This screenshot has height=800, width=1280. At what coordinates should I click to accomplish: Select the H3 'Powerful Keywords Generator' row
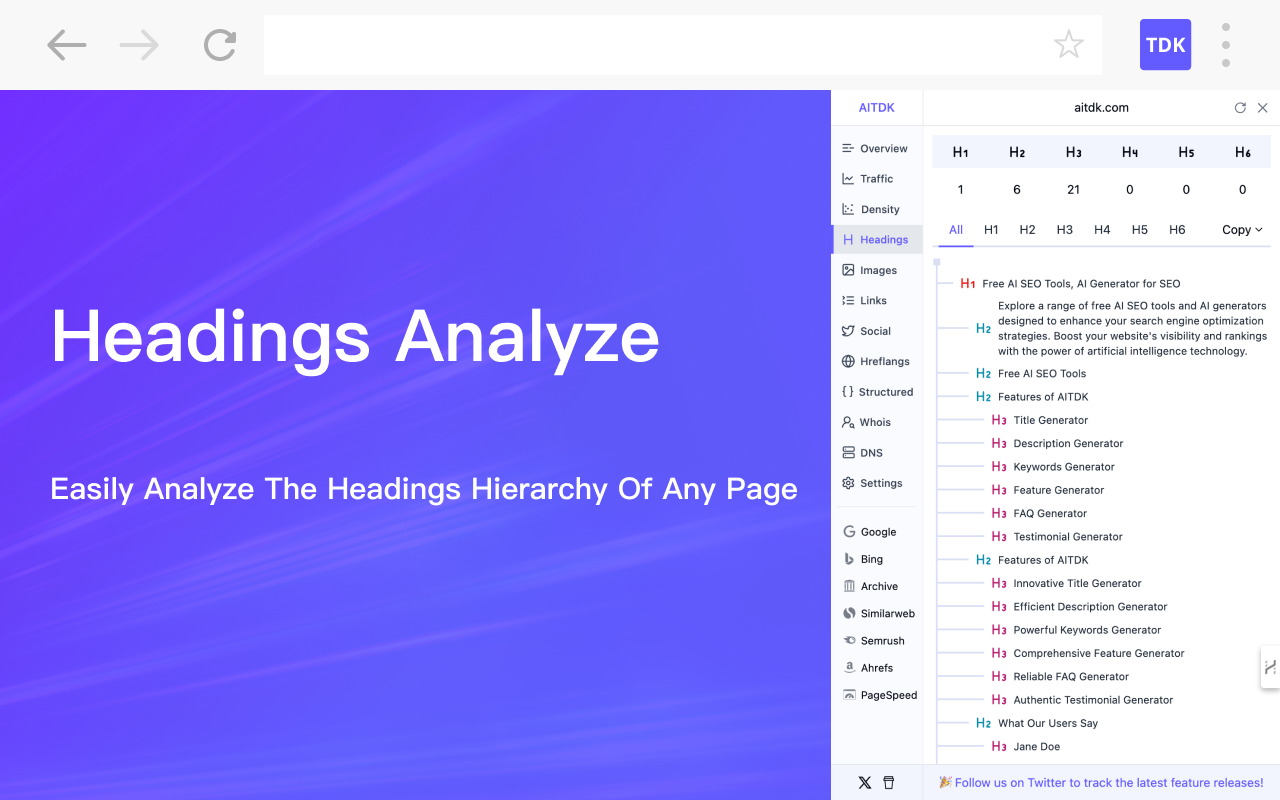point(1076,631)
